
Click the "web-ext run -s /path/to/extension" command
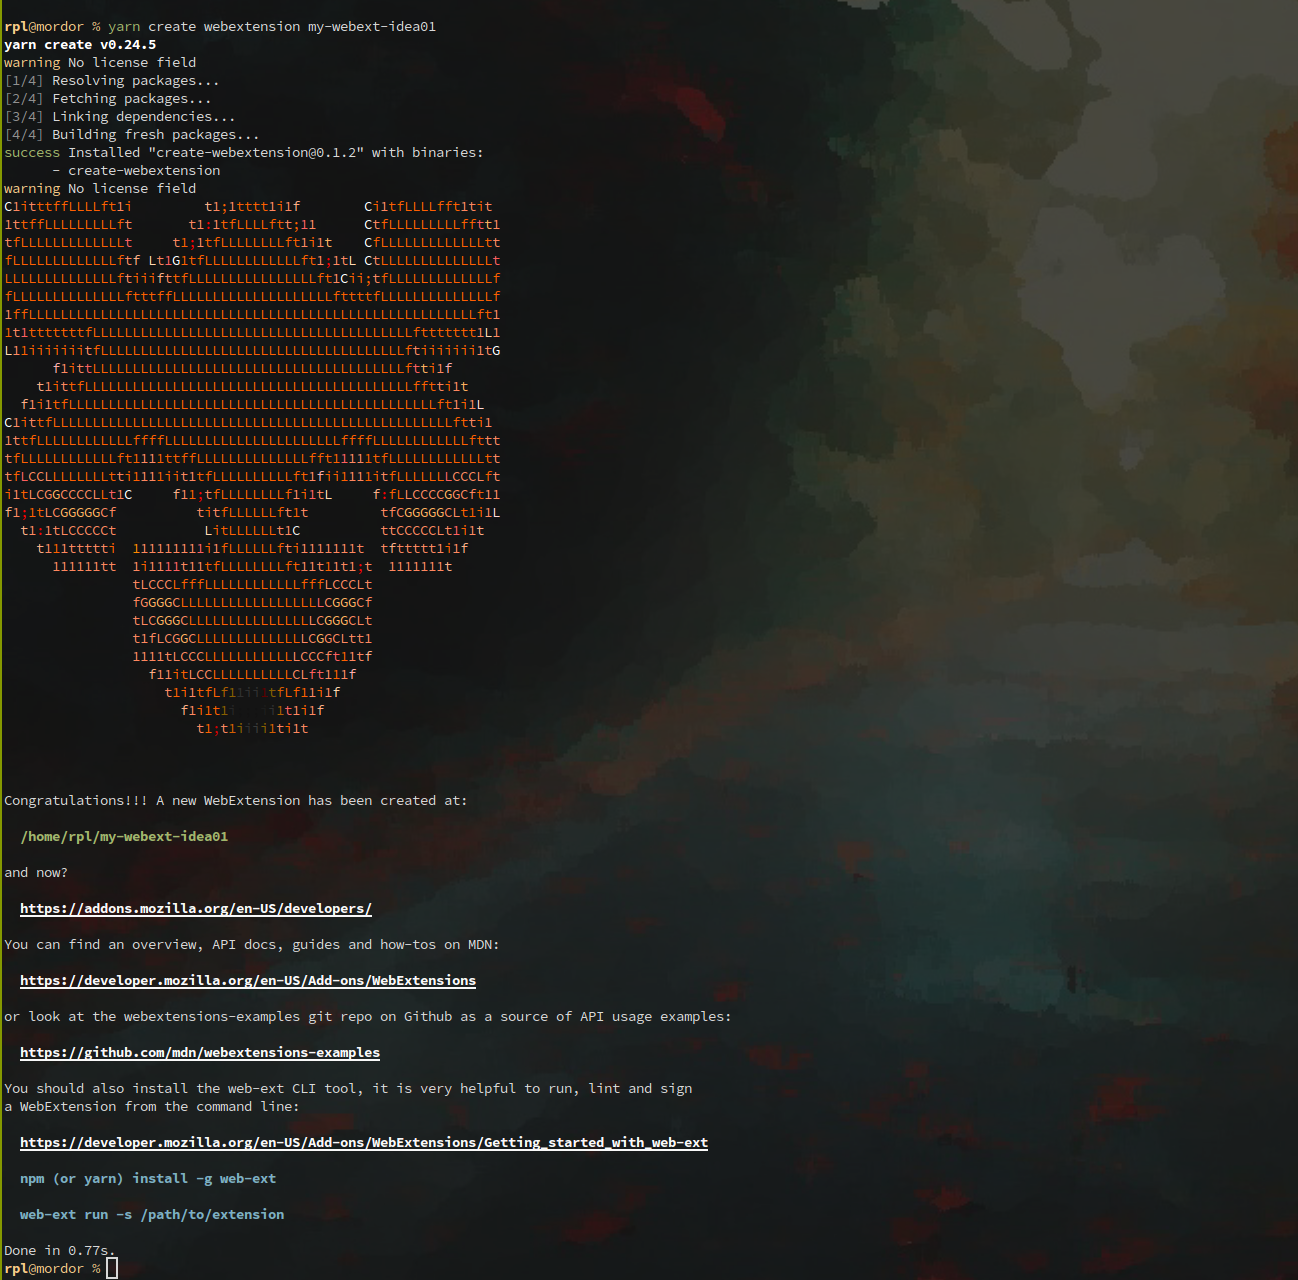[x=151, y=1215]
